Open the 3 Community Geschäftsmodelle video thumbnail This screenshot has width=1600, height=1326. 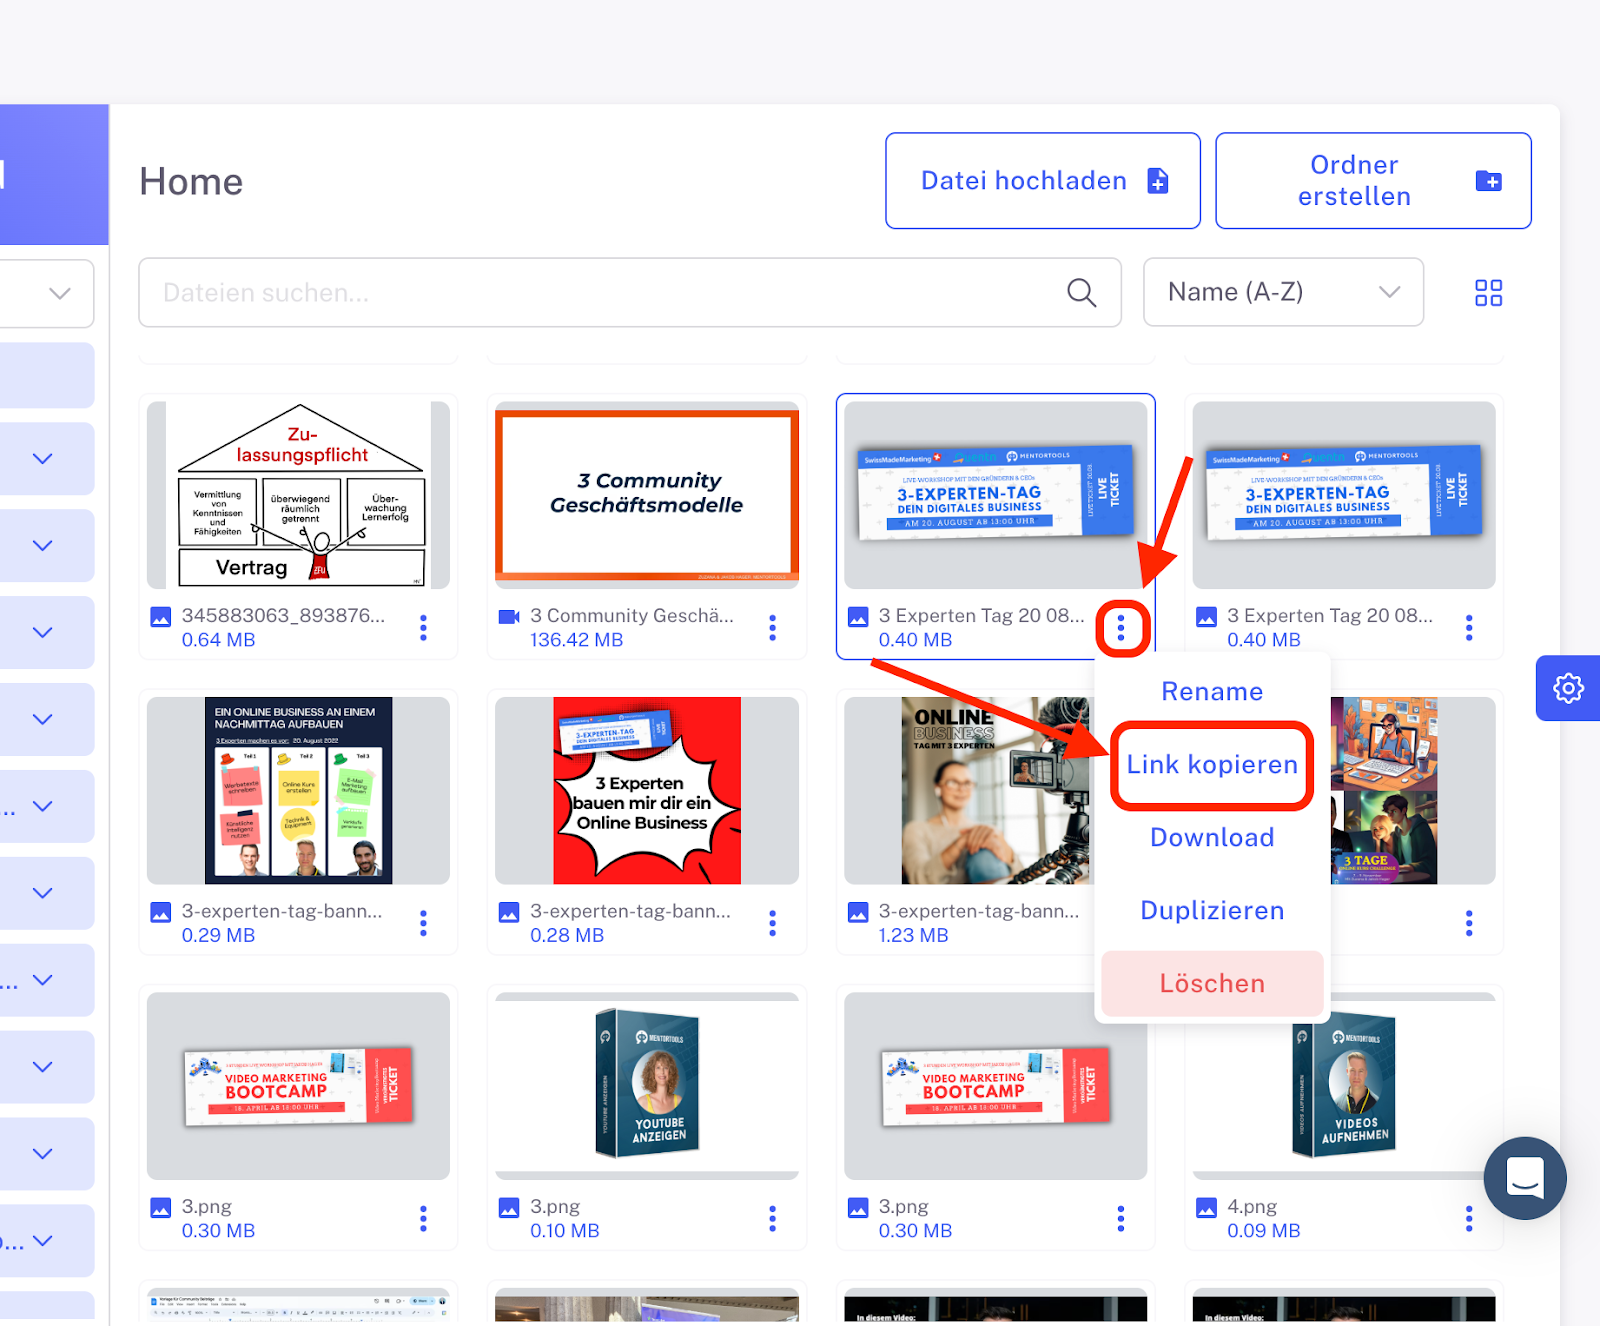[647, 495]
